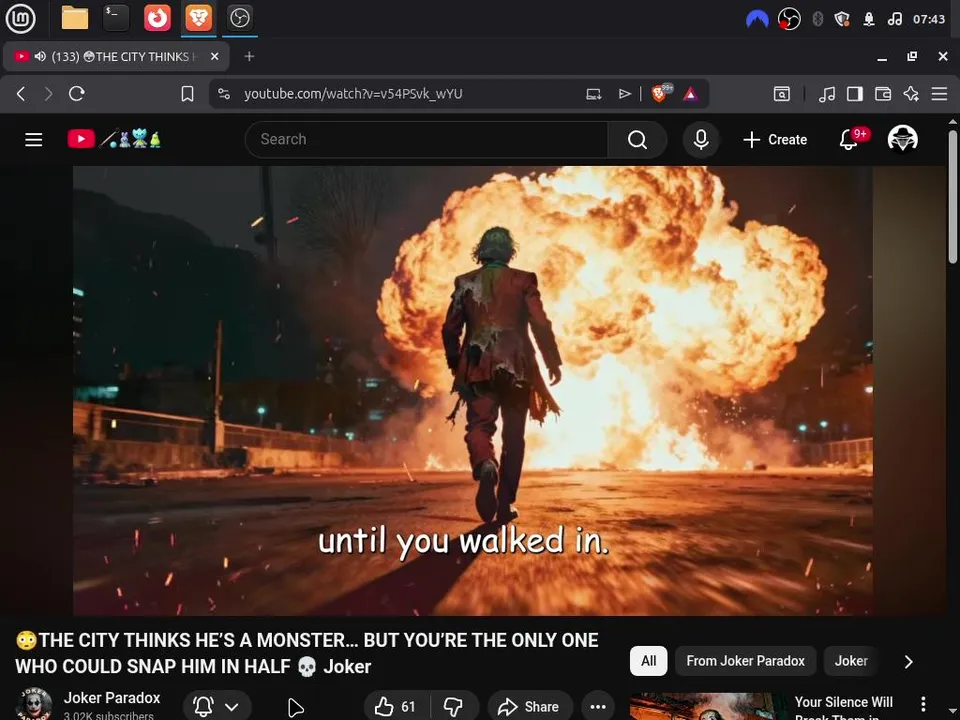Viewport: 960px width, 720px height.
Task: Click the NordVPN tray icon
Action: pyautogui.click(x=757, y=19)
